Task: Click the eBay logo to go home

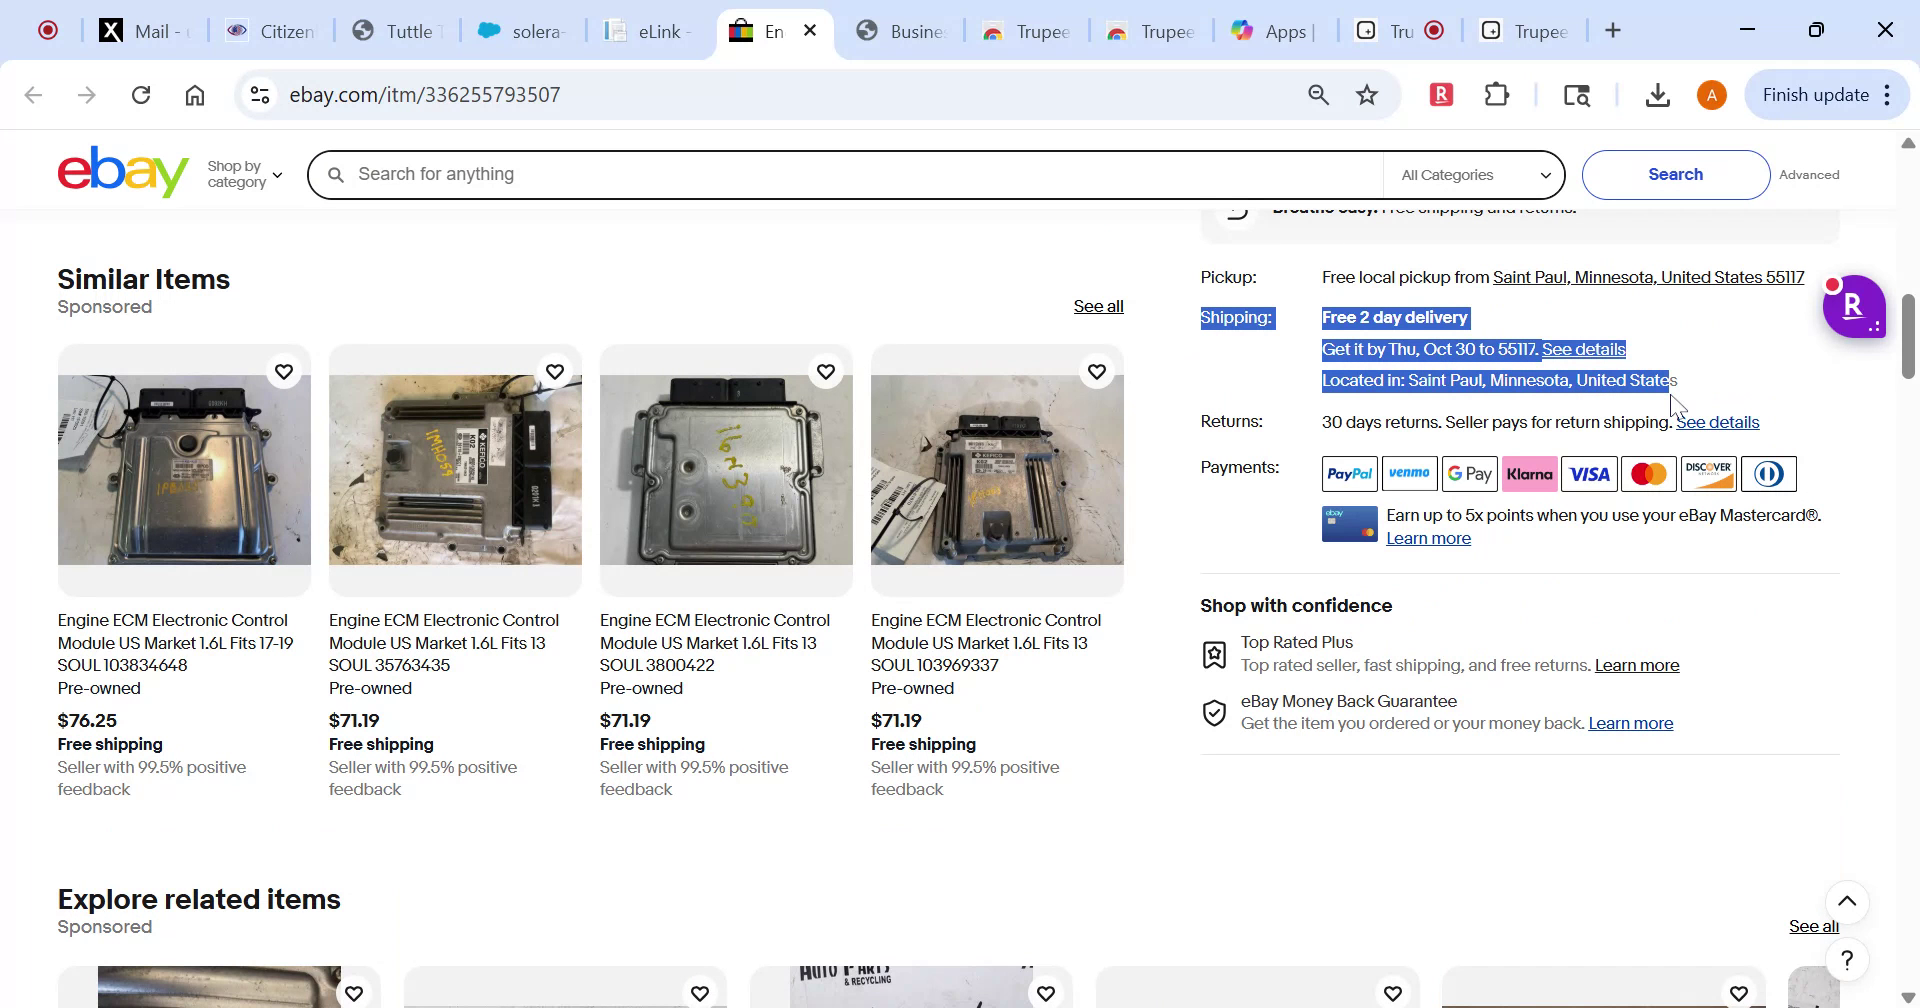Action: coord(122,171)
